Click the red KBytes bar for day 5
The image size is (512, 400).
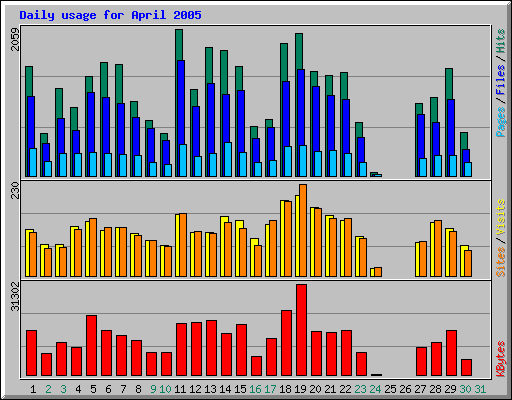click(91, 346)
